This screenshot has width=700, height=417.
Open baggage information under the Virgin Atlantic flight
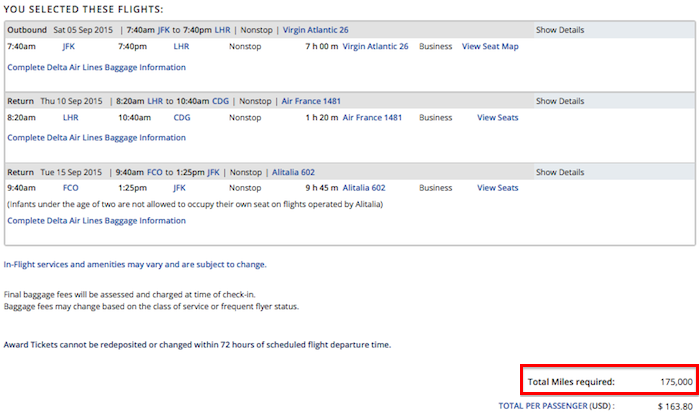[x=96, y=67]
